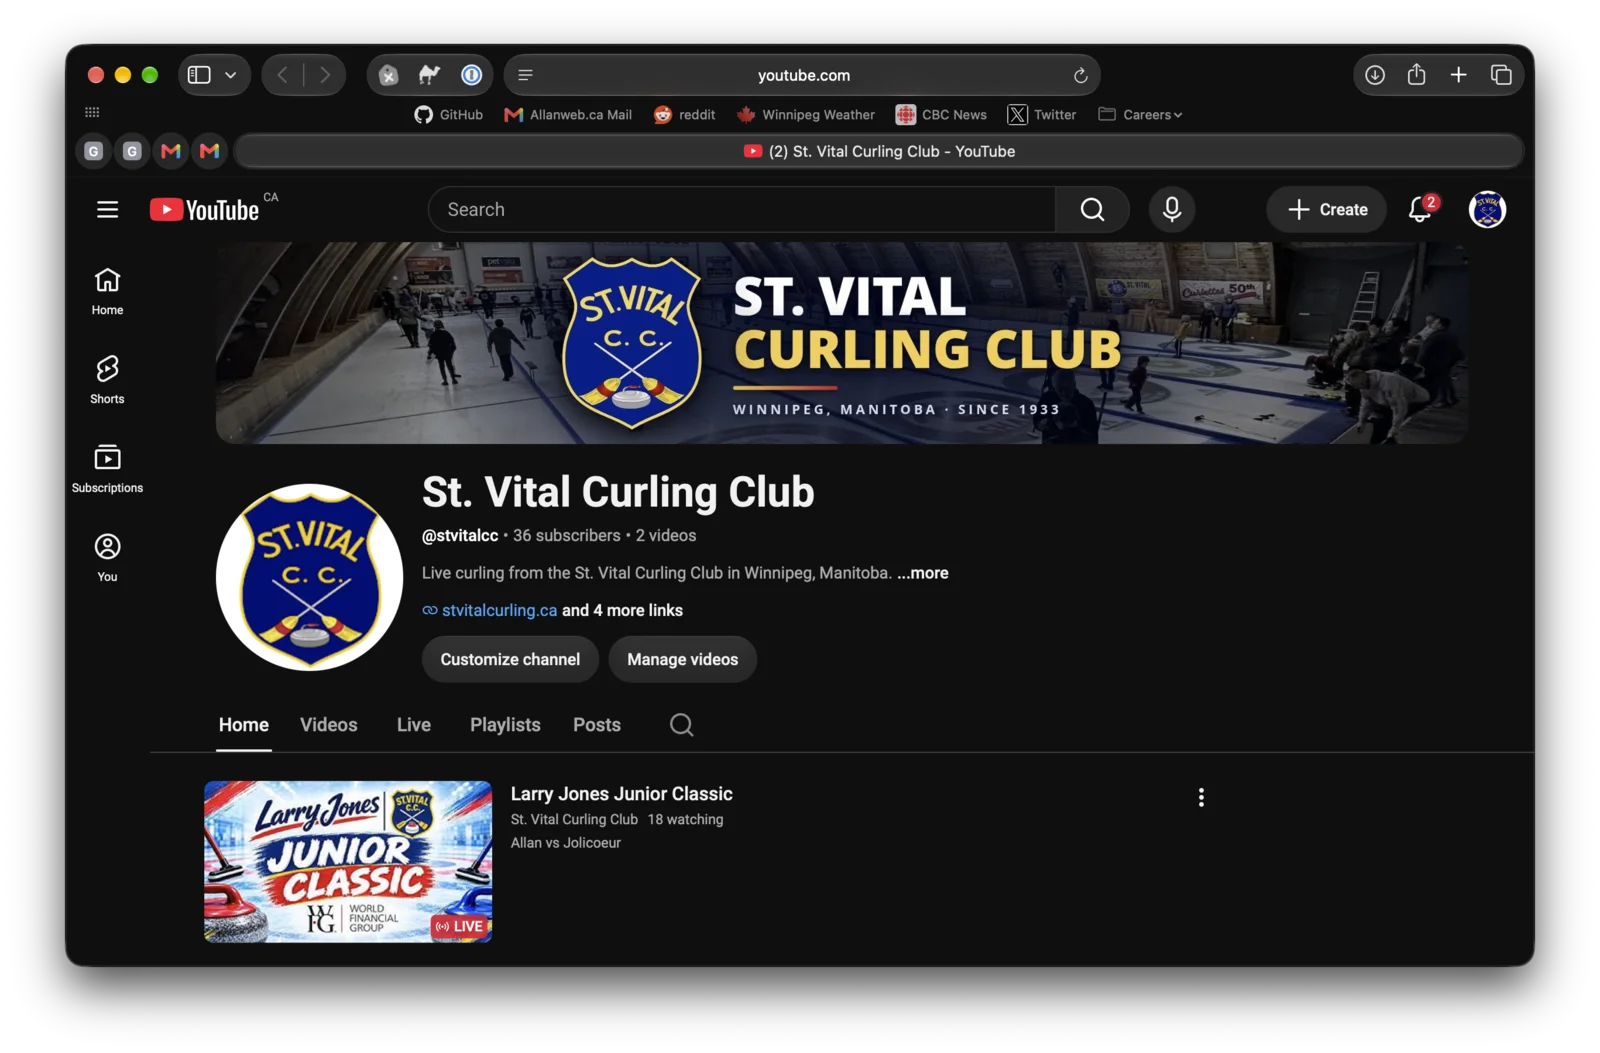Image resolution: width=1600 pixels, height=1053 pixels.
Task: Select the channel Home tab
Action: click(243, 725)
